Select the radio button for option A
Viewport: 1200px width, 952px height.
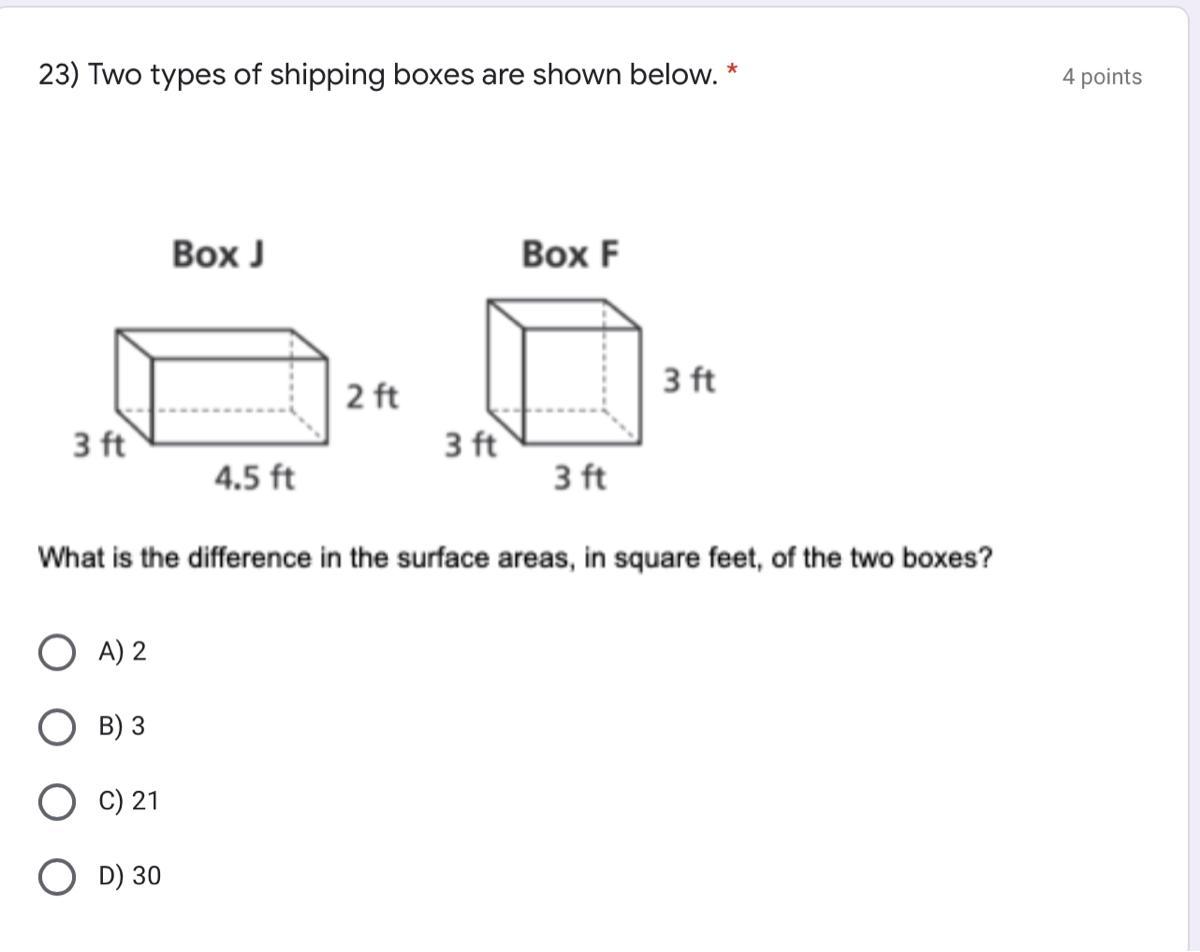pos(57,653)
